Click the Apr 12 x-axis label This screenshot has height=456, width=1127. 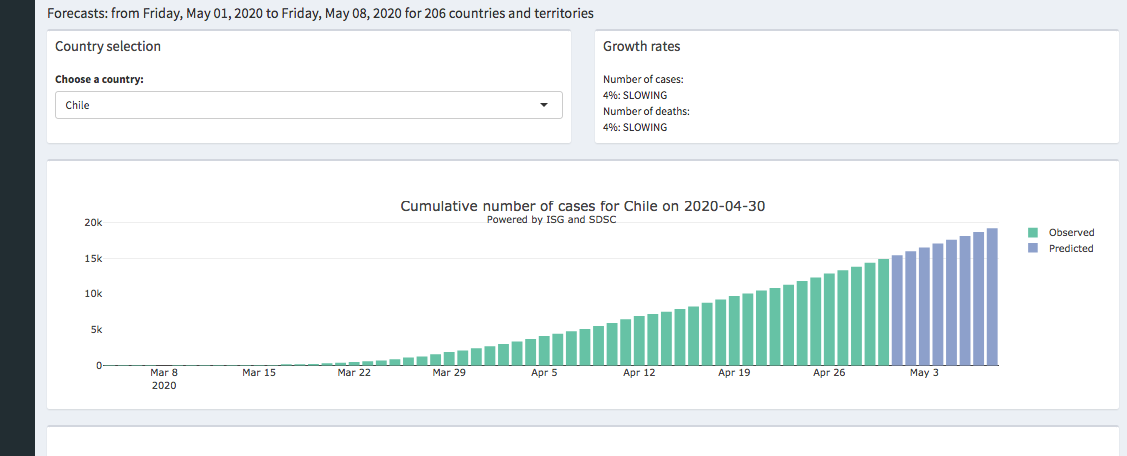[638, 373]
